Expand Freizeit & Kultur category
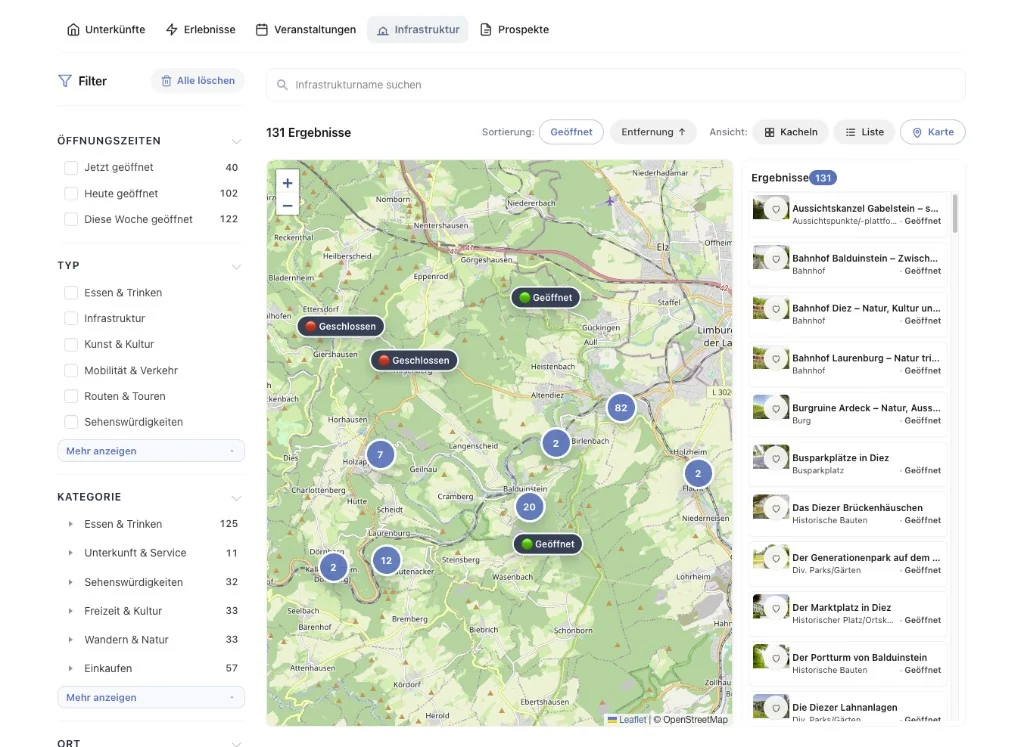Image resolution: width=1024 pixels, height=747 pixels. (71, 611)
